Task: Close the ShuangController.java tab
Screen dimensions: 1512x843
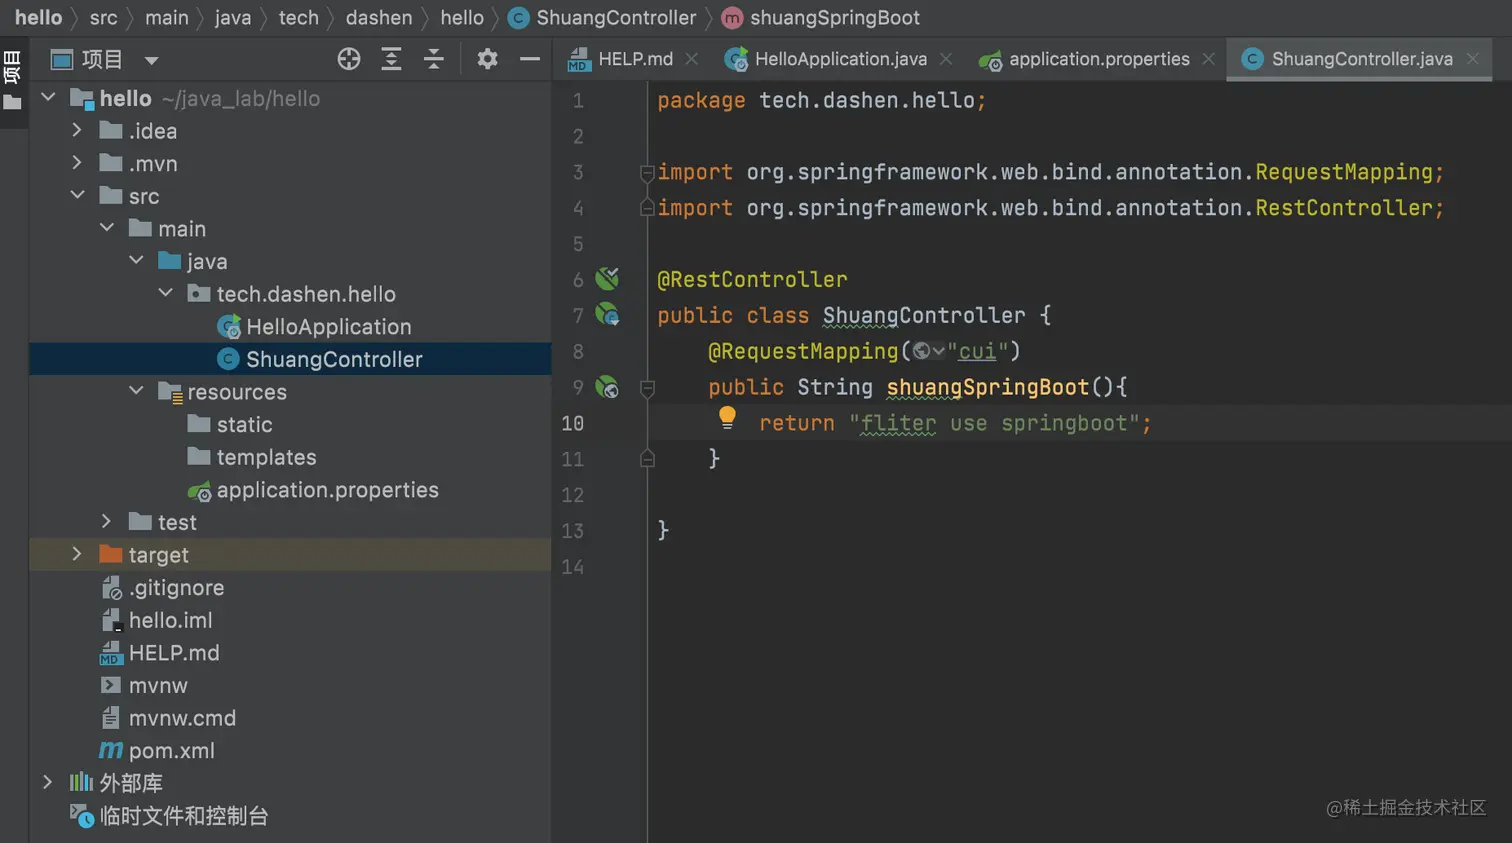Action: (1472, 59)
